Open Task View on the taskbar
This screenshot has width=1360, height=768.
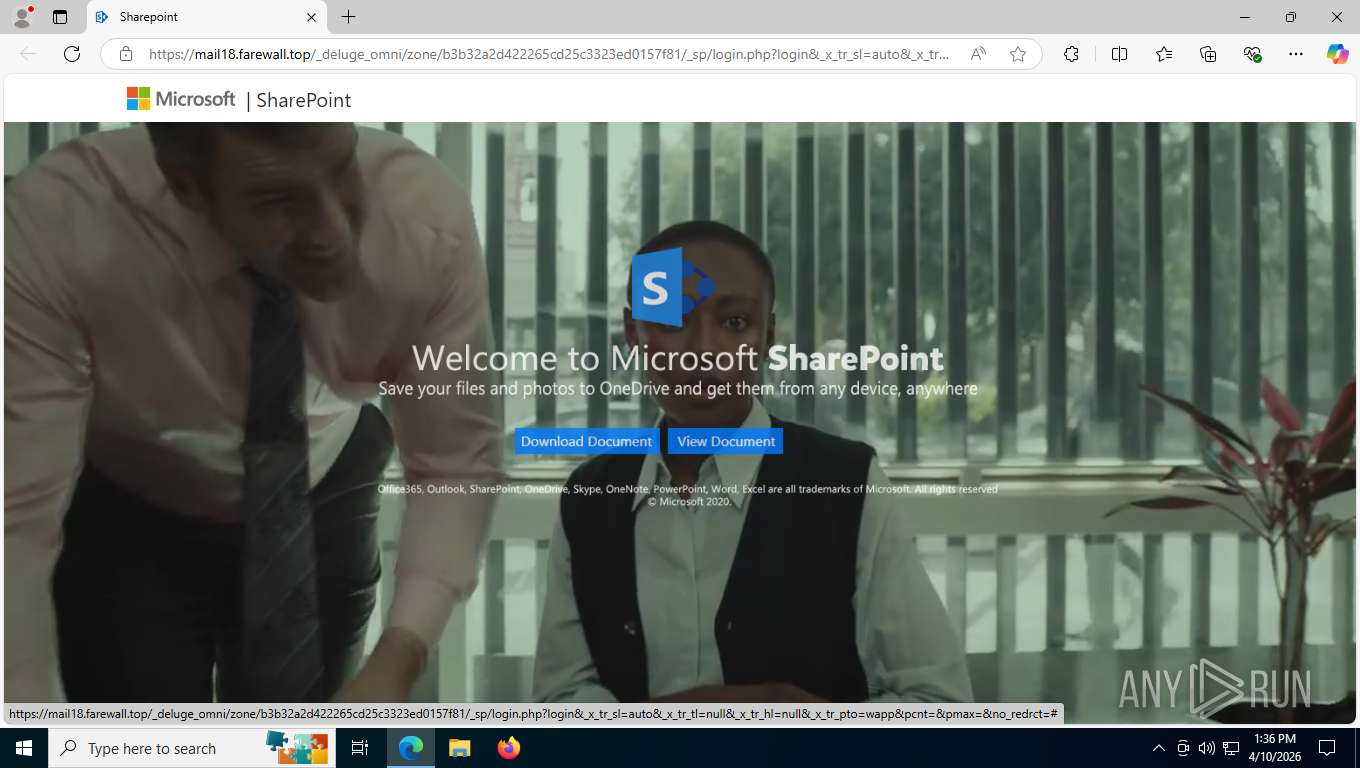pyautogui.click(x=360, y=748)
